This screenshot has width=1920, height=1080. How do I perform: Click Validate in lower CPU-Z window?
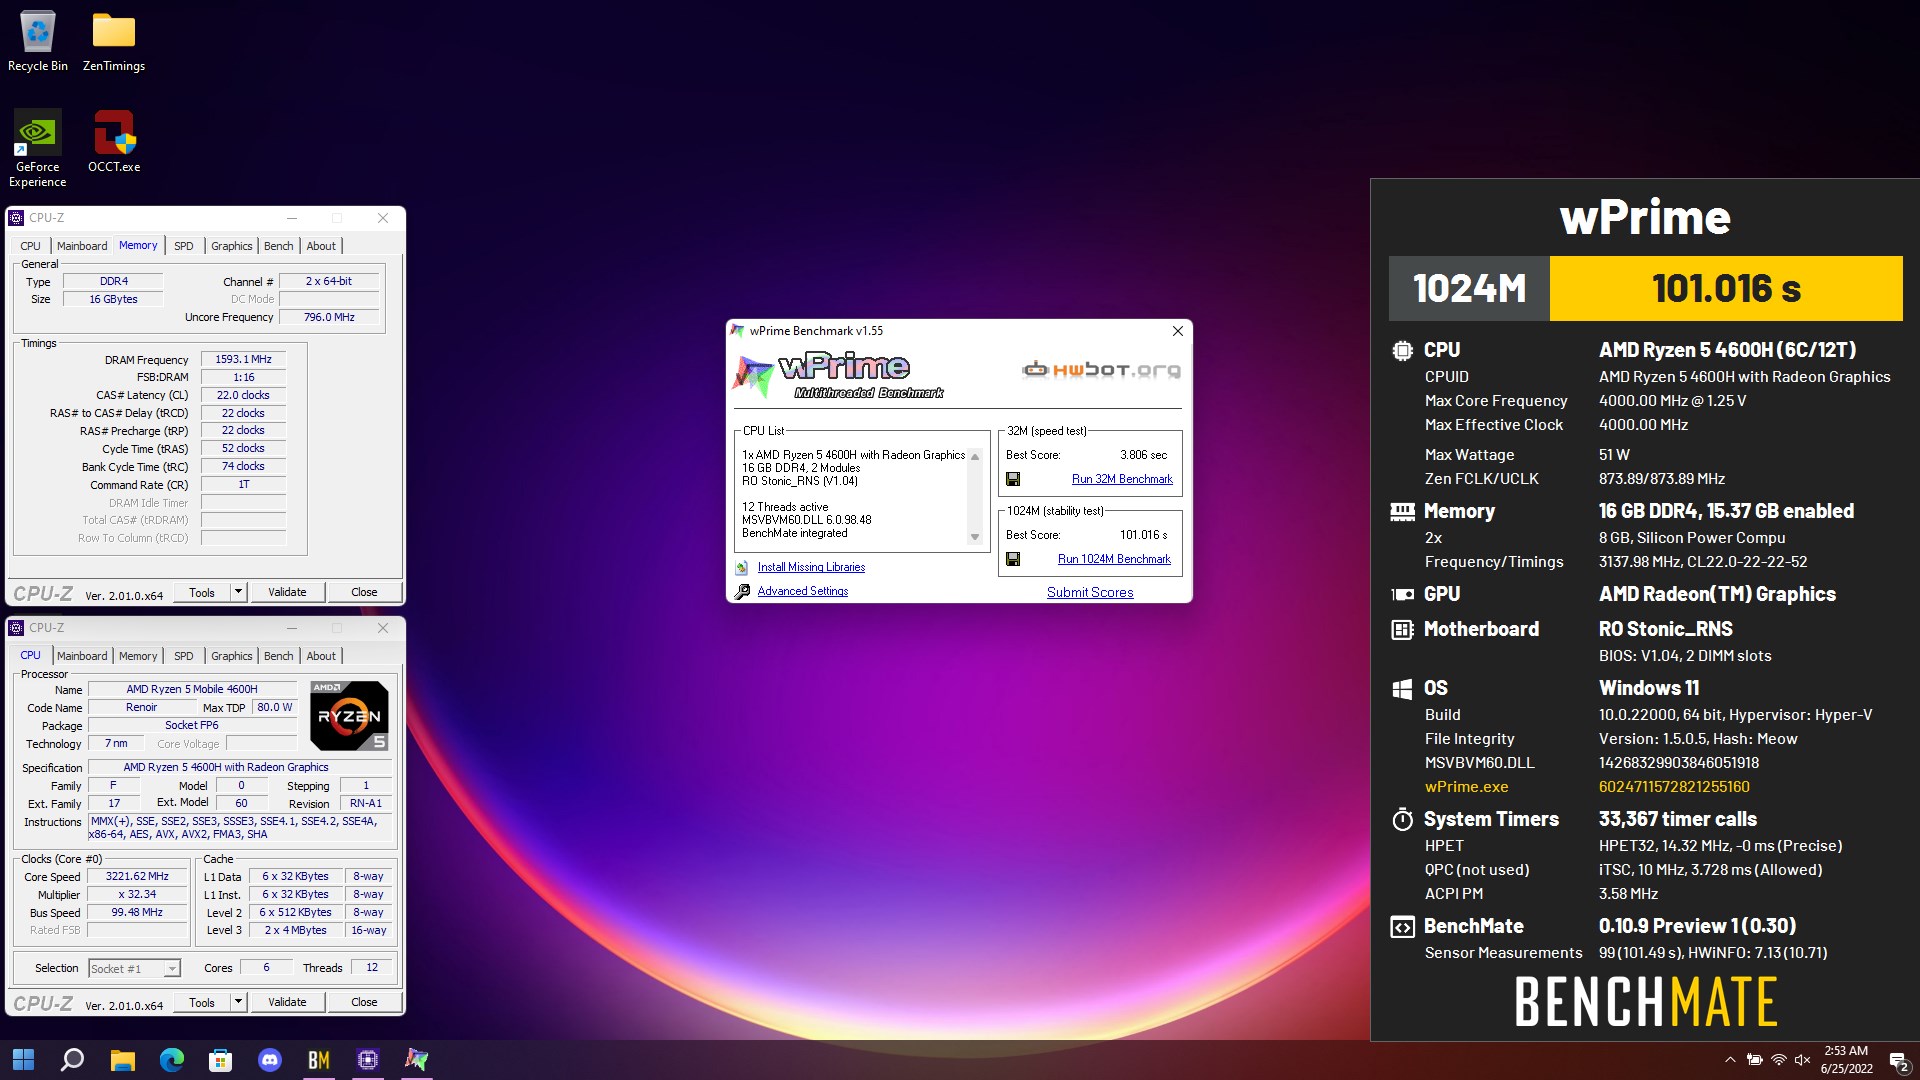pyautogui.click(x=287, y=1002)
